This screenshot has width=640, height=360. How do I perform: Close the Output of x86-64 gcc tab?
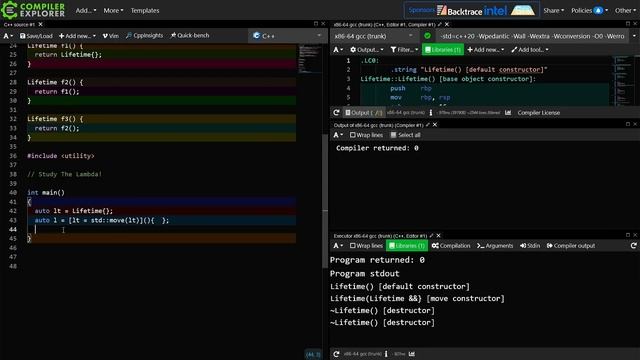(435, 125)
